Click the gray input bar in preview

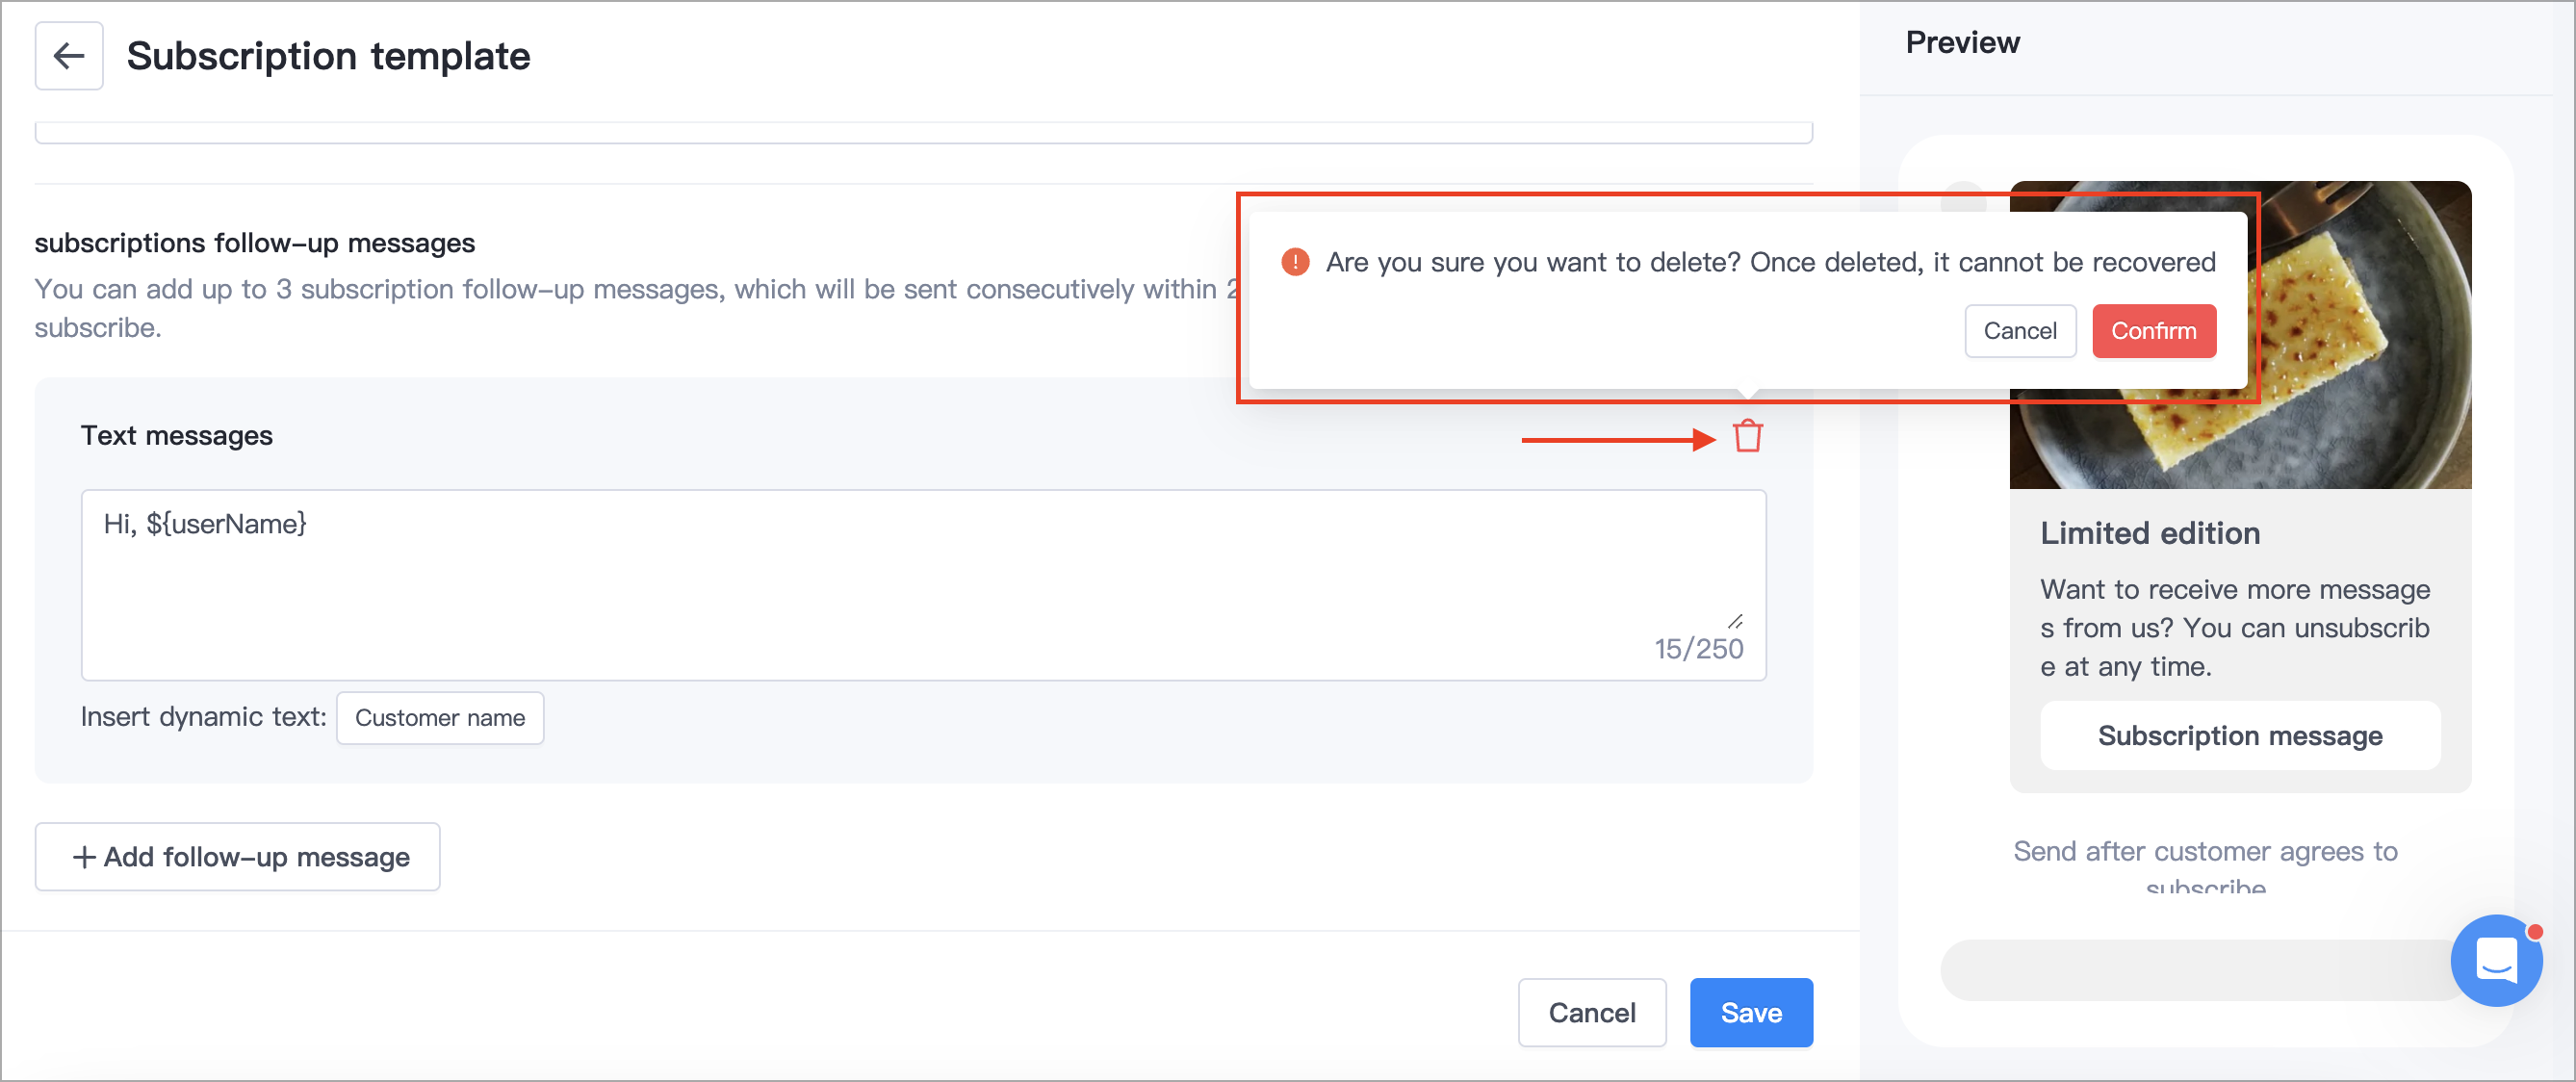pos(2190,970)
